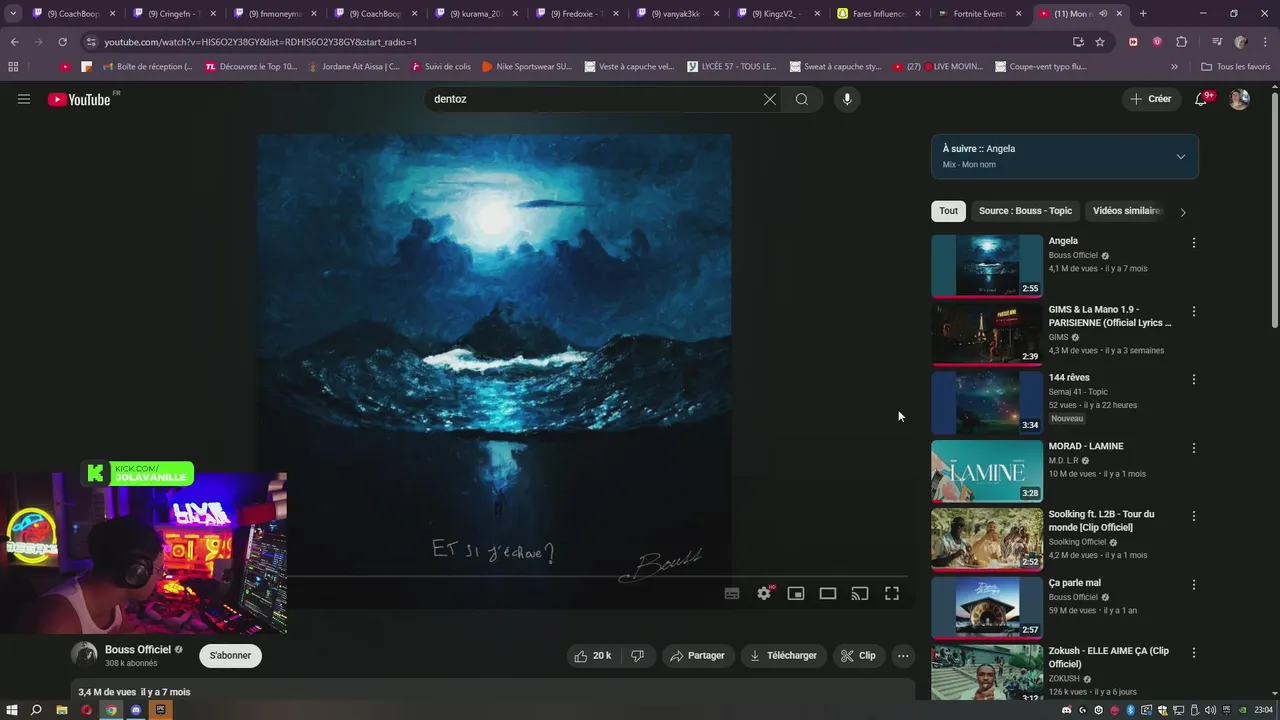Dislike the video with the thumbs down

pyautogui.click(x=637, y=656)
